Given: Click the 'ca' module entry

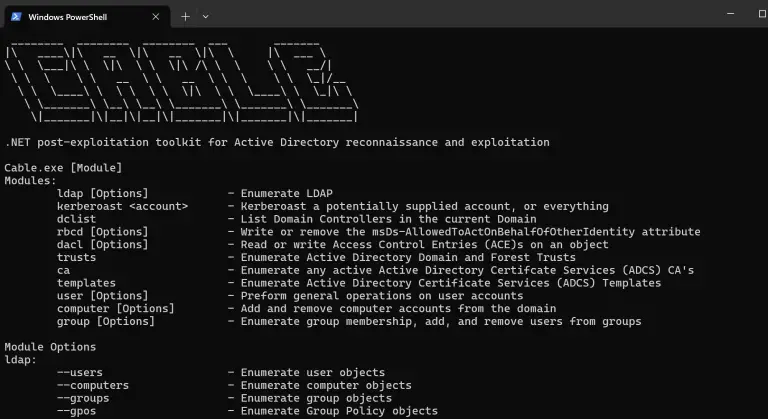Looking at the screenshot, I should click(x=63, y=271).
